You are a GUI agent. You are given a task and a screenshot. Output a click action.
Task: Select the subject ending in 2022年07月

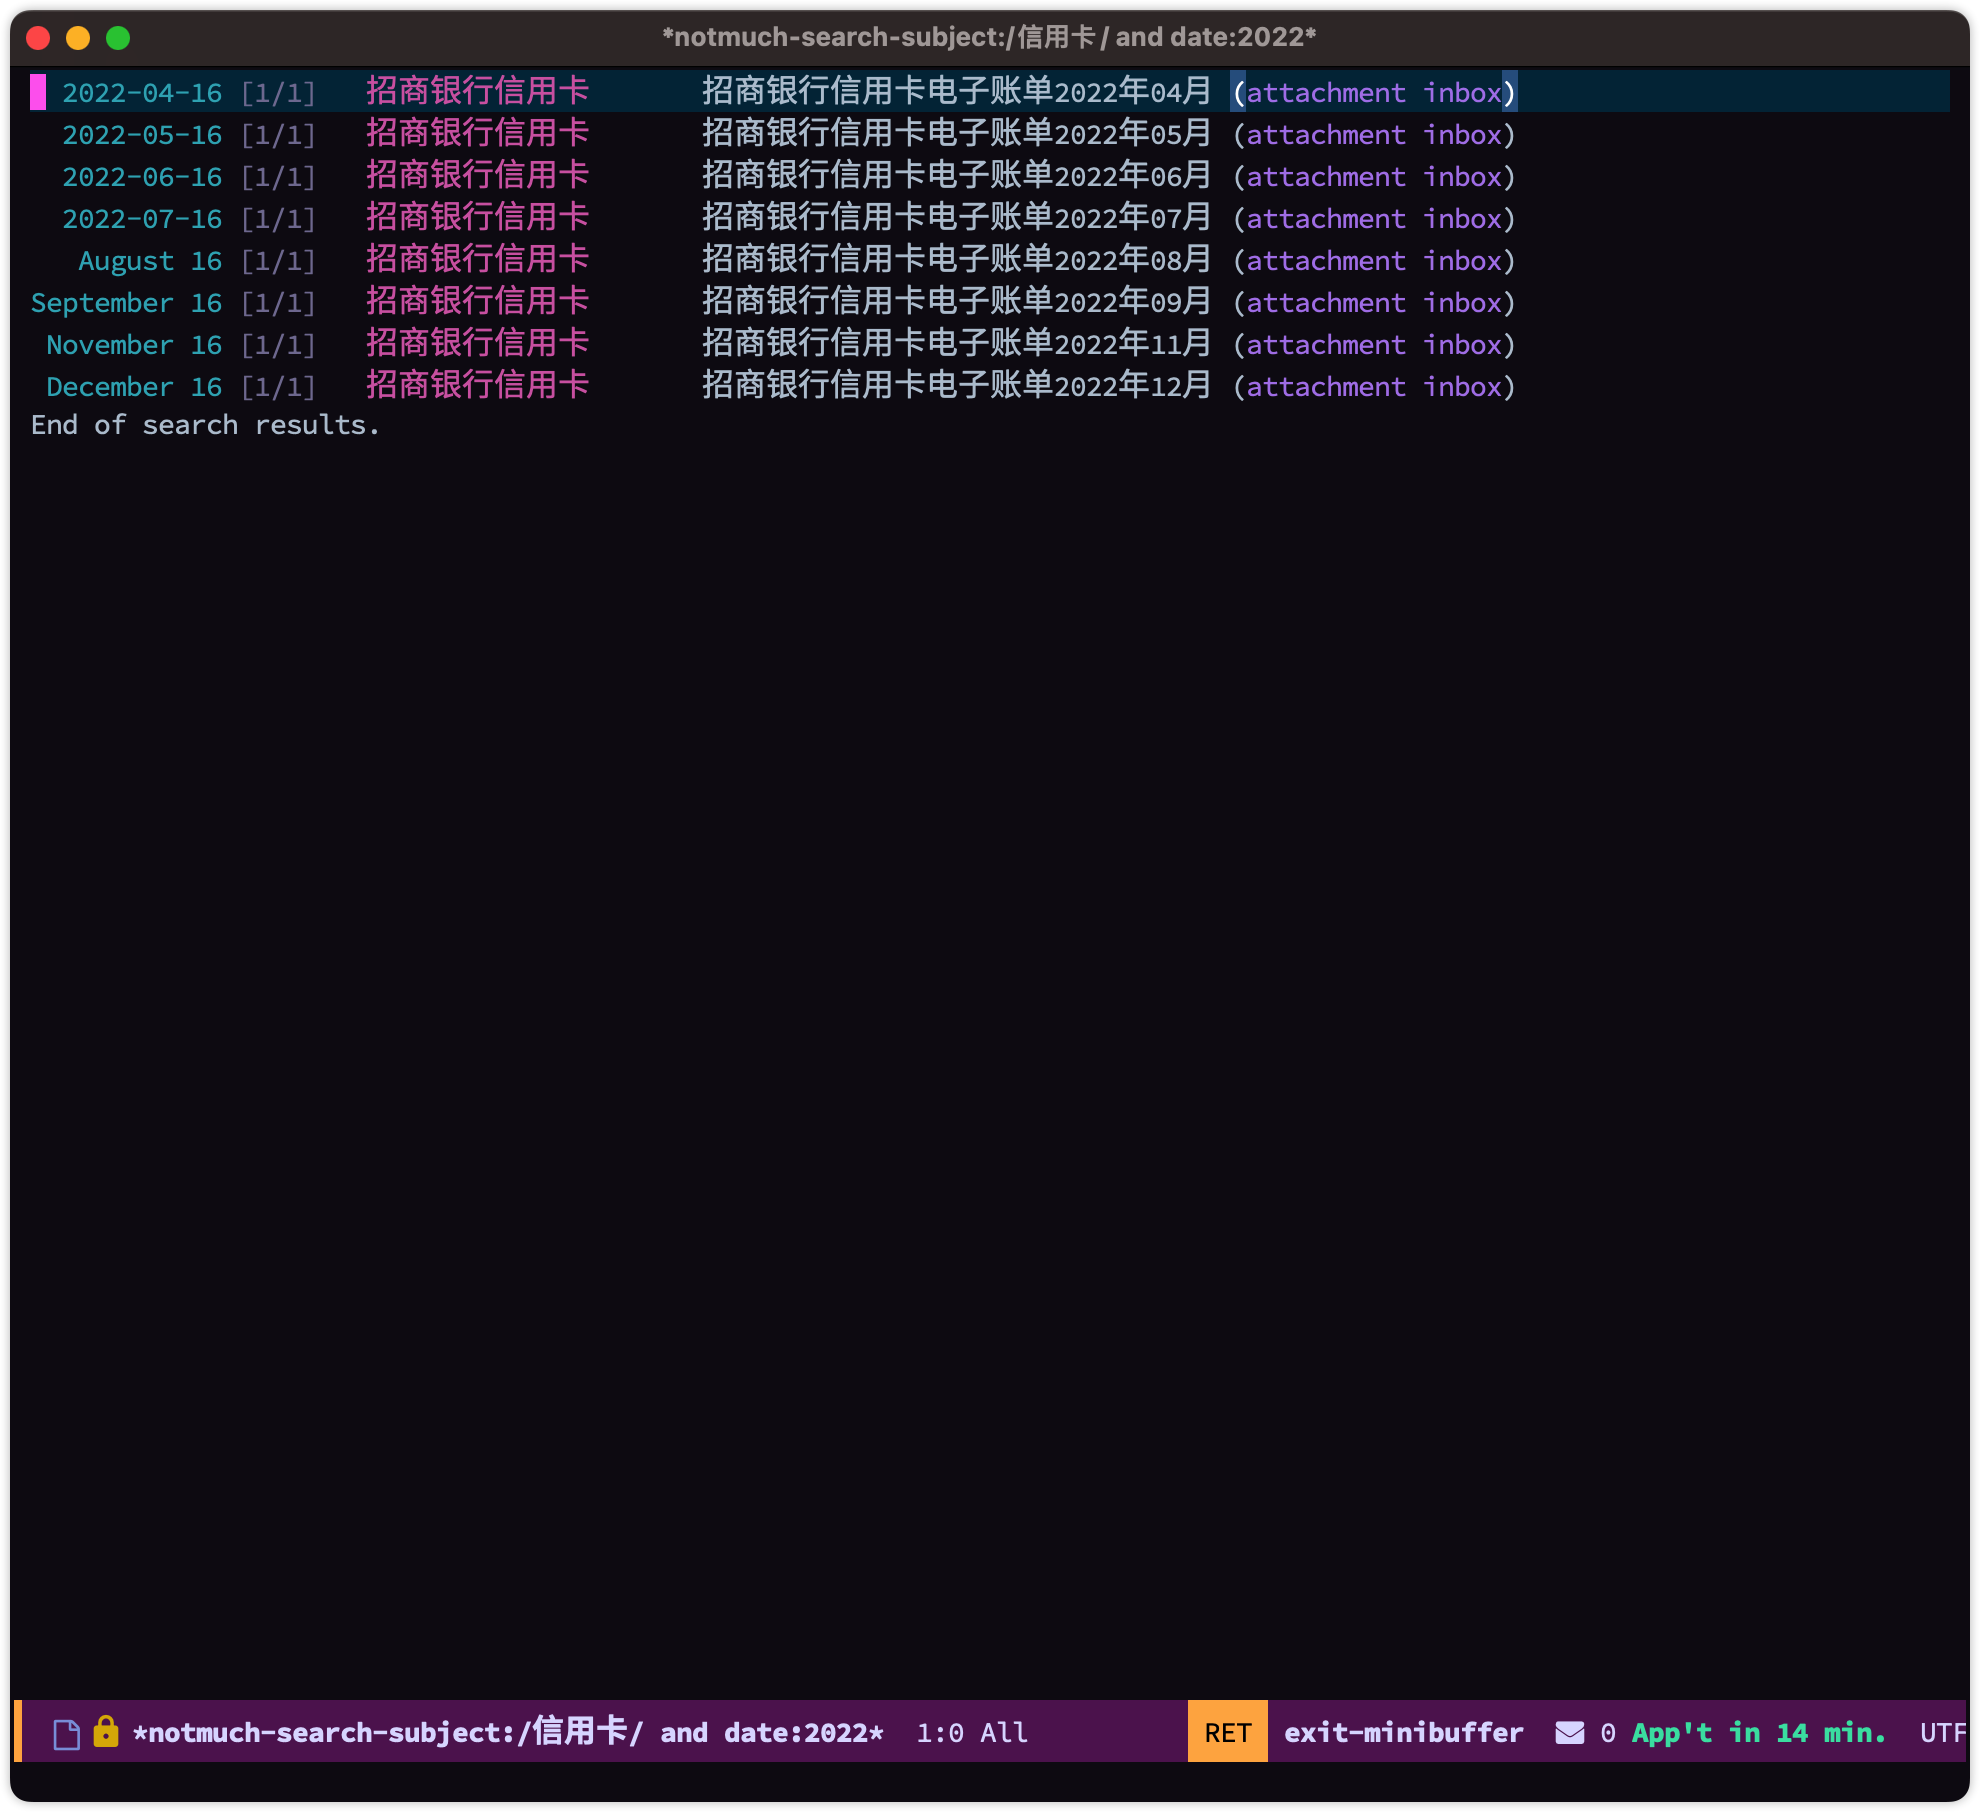956,218
